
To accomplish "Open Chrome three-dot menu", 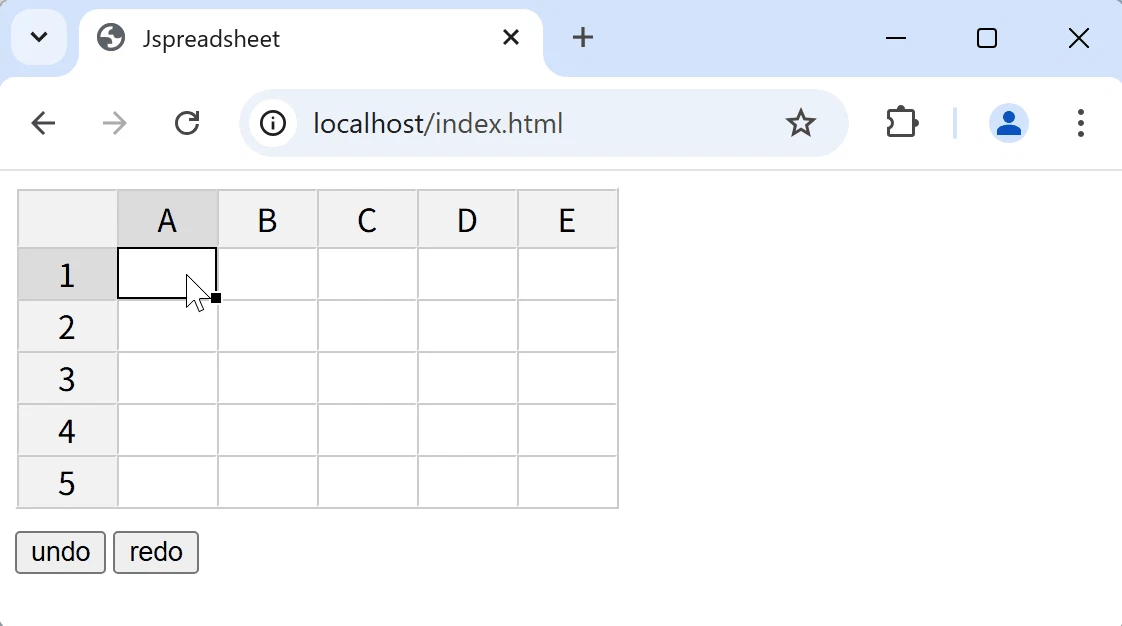I will tap(1080, 123).
